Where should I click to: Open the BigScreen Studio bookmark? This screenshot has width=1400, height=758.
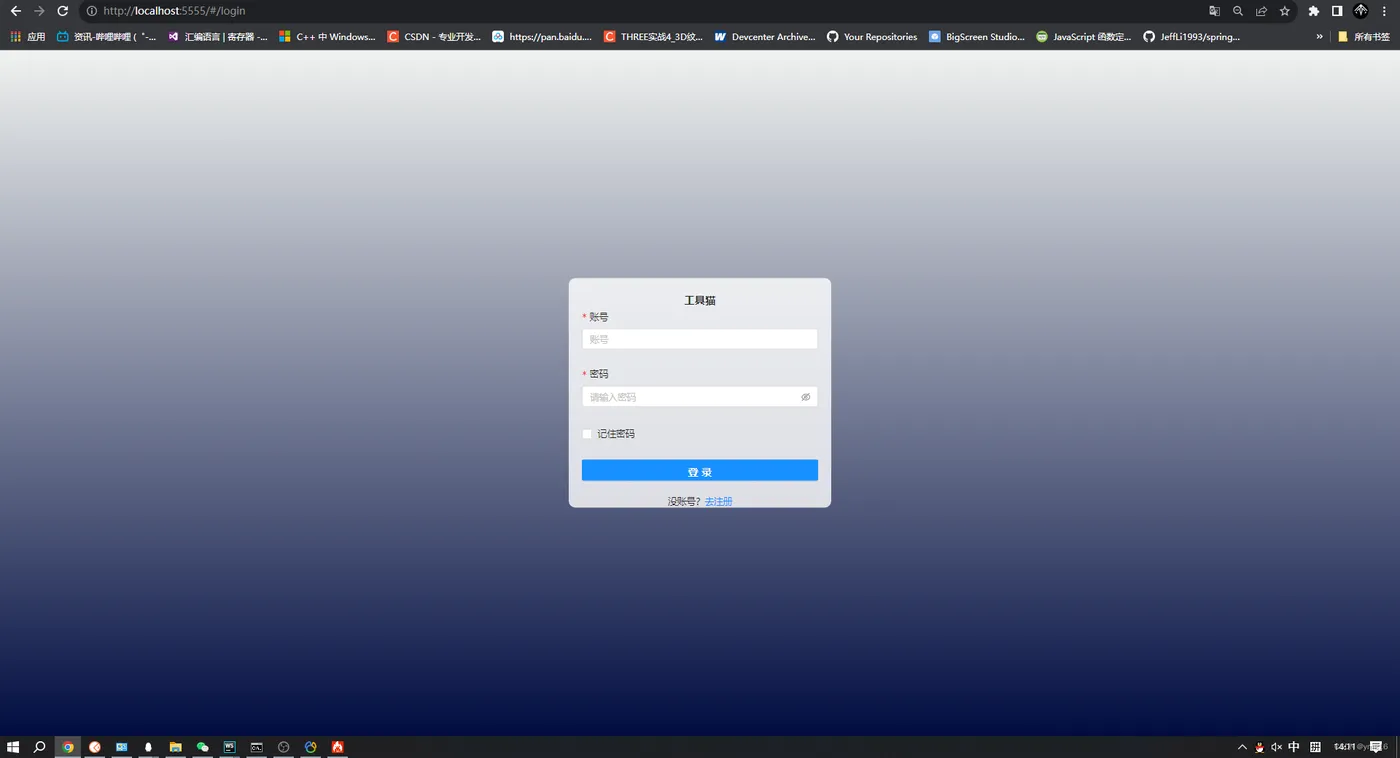977,37
